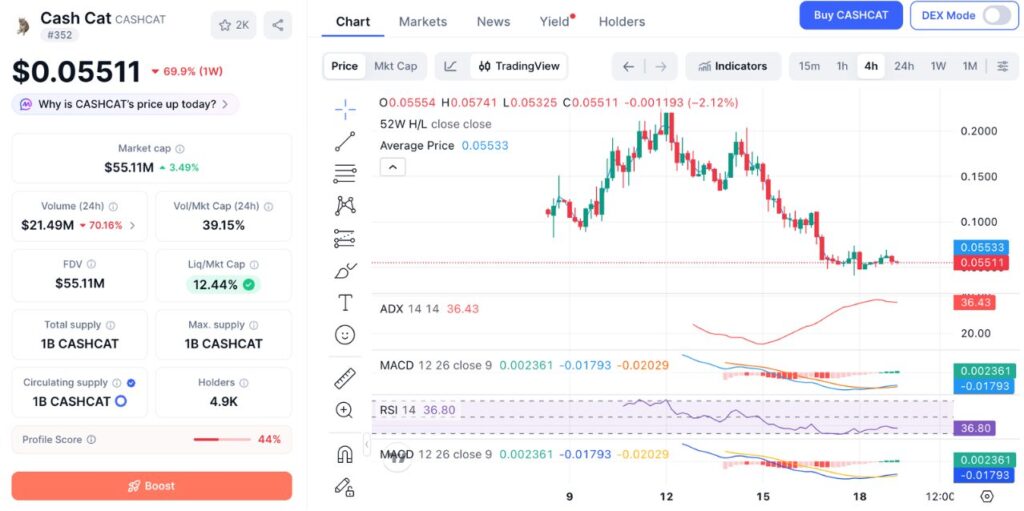Viewport: 1024px width, 511px height.
Task: Set the interval to 15m
Action: 809,66
